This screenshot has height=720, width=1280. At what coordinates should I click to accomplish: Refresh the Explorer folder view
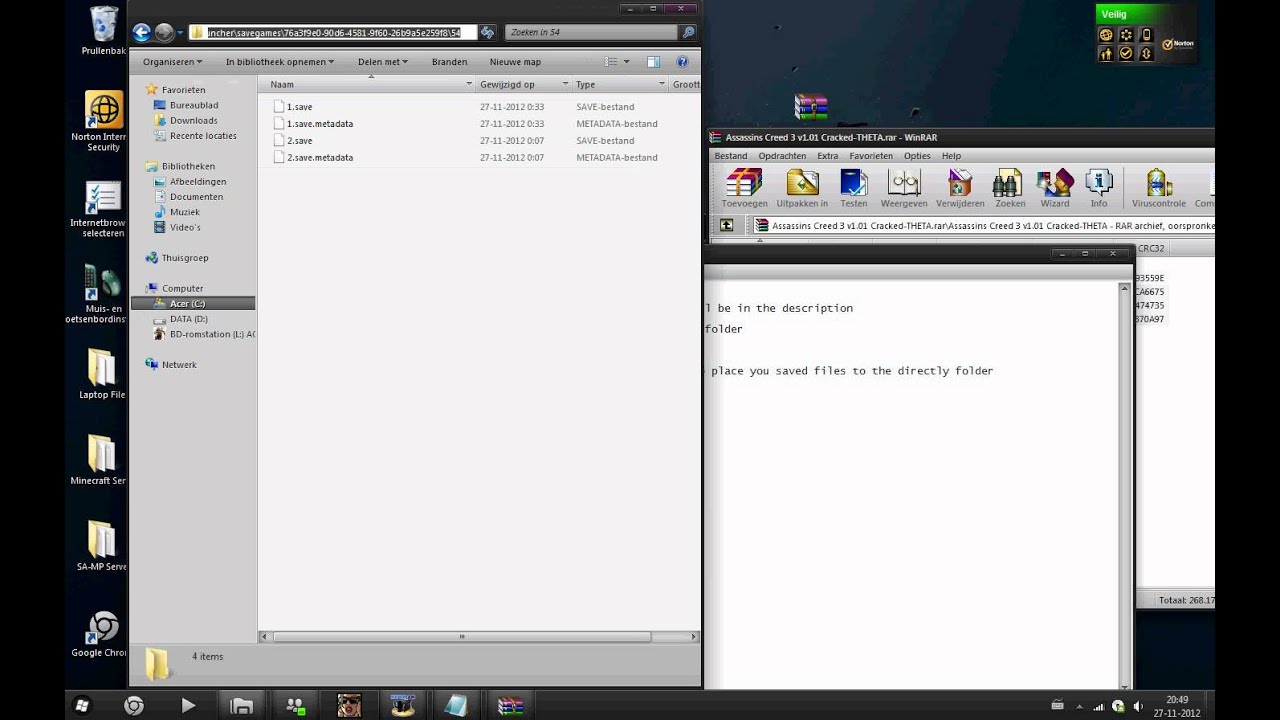(487, 33)
